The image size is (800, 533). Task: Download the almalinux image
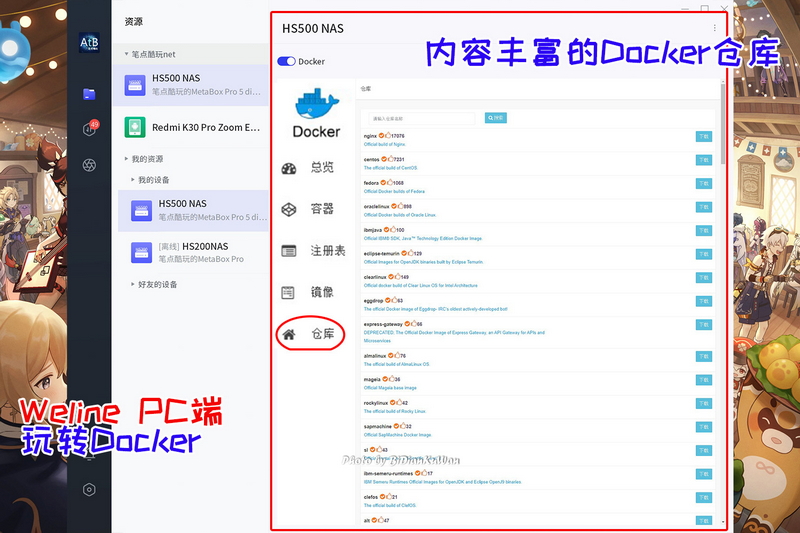pos(704,357)
